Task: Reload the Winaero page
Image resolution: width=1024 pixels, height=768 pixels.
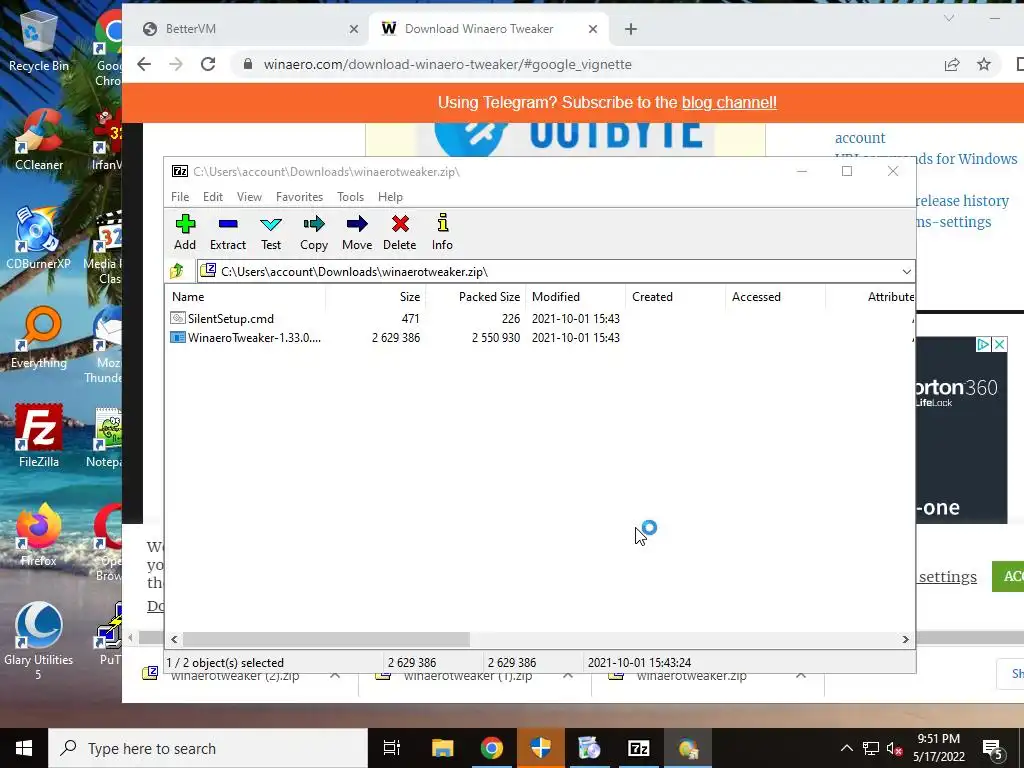Action: pyautogui.click(x=208, y=64)
